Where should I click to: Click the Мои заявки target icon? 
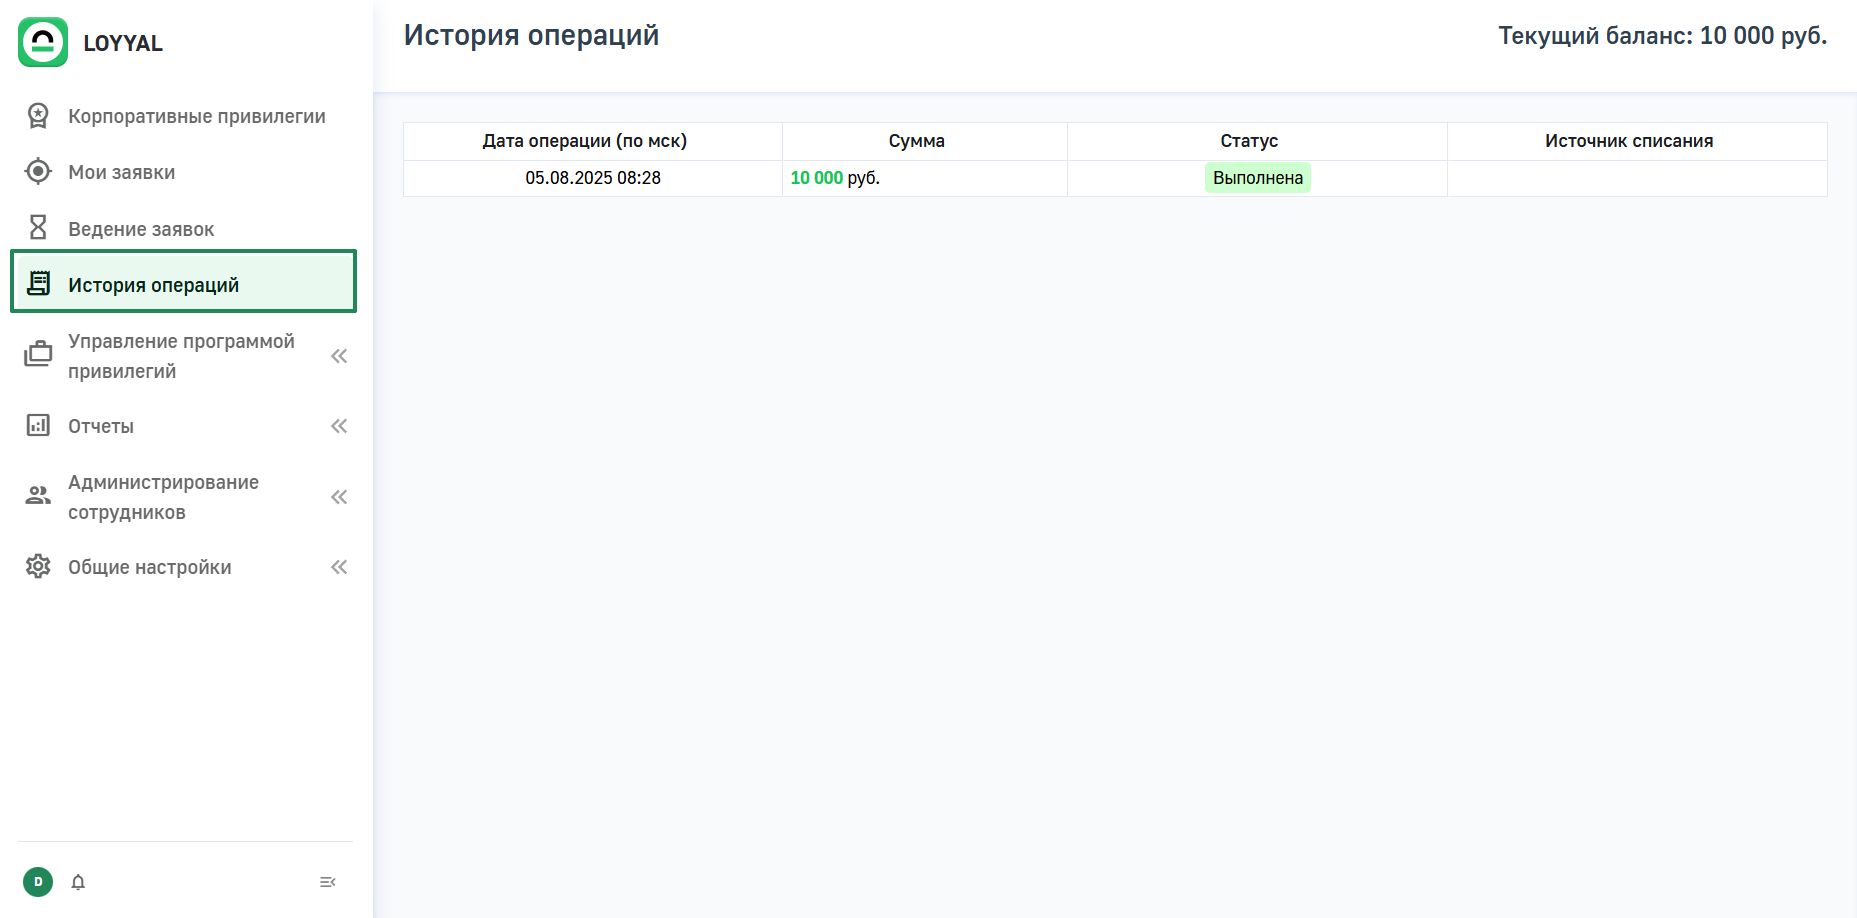click(38, 172)
